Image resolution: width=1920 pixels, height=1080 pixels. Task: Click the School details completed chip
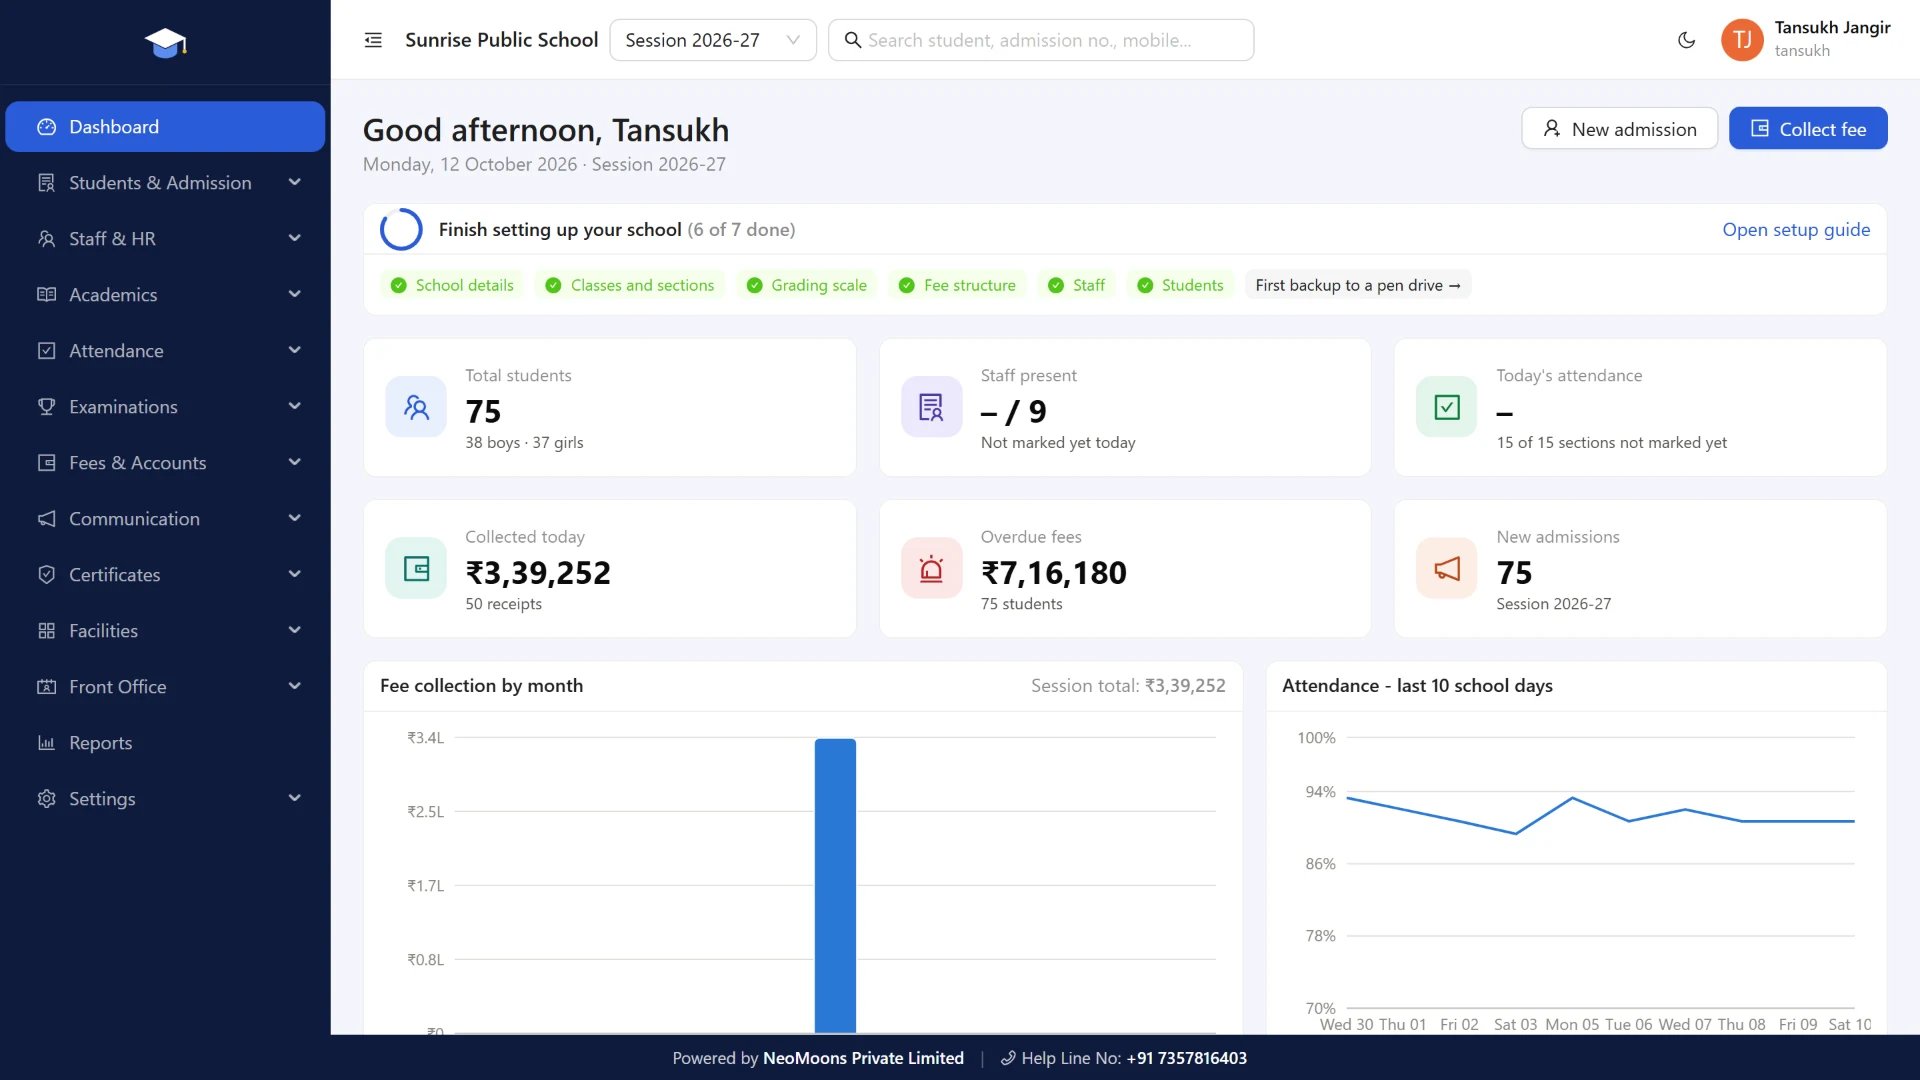click(452, 285)
